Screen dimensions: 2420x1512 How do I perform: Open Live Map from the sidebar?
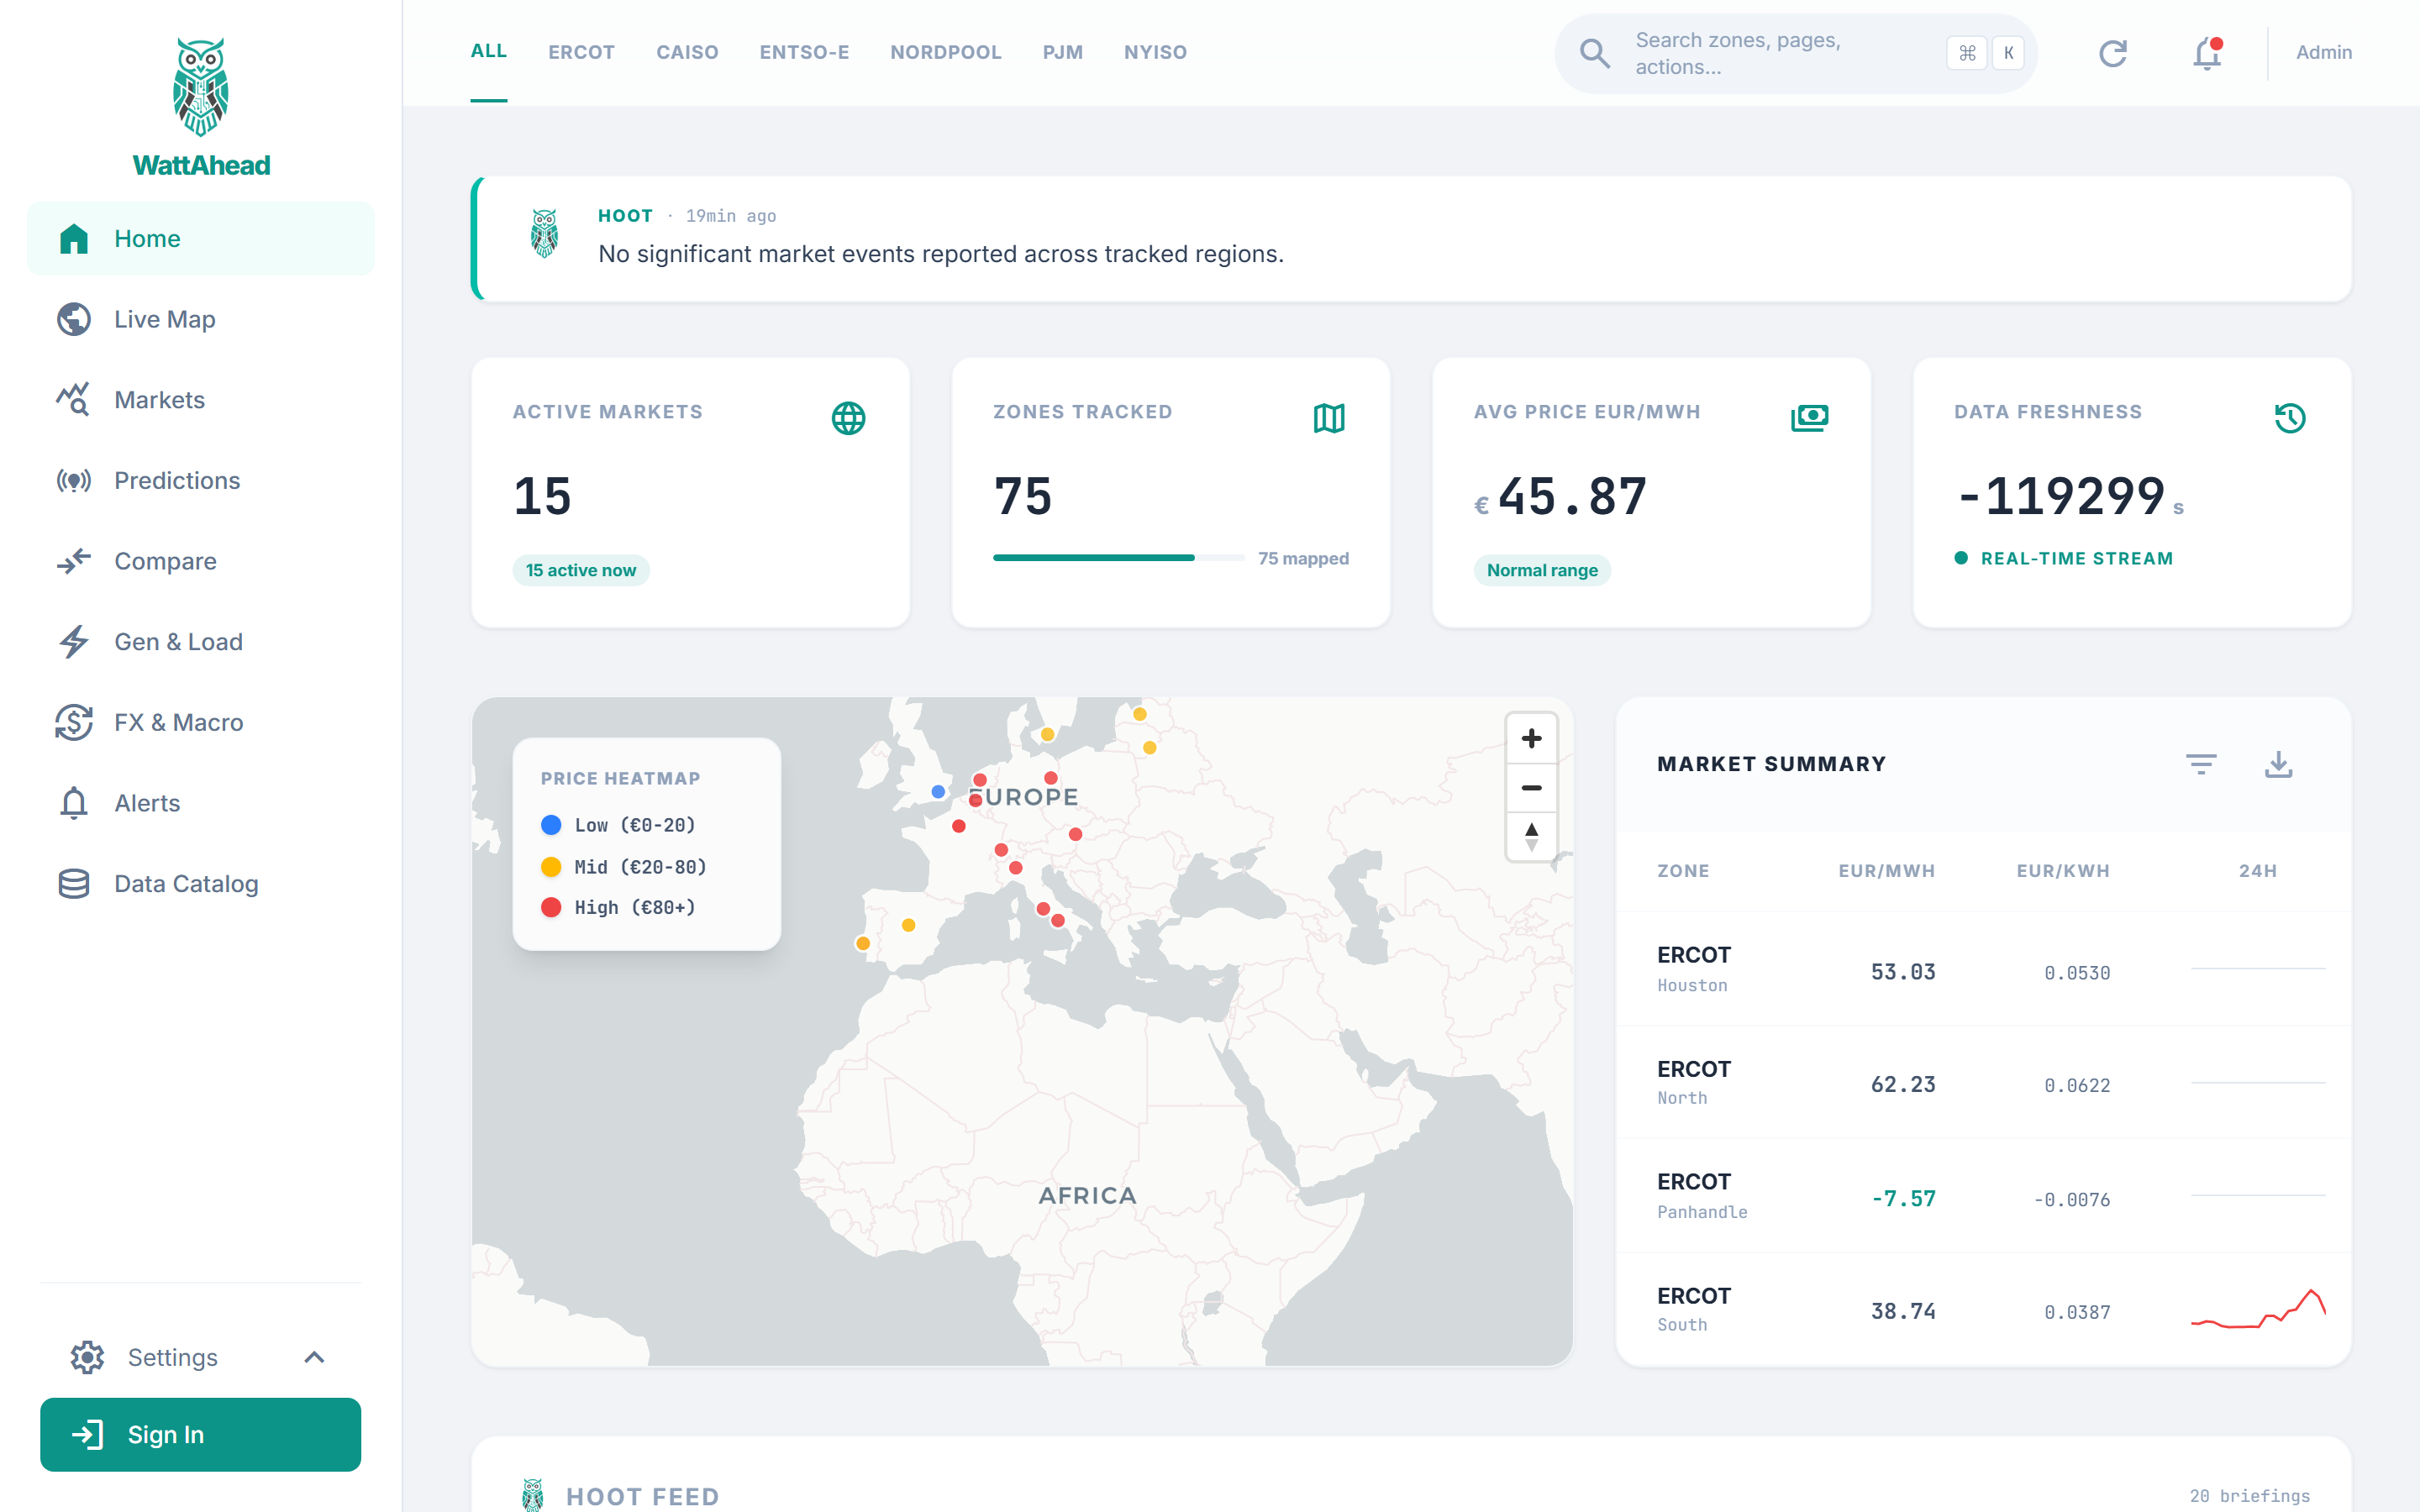201,319
